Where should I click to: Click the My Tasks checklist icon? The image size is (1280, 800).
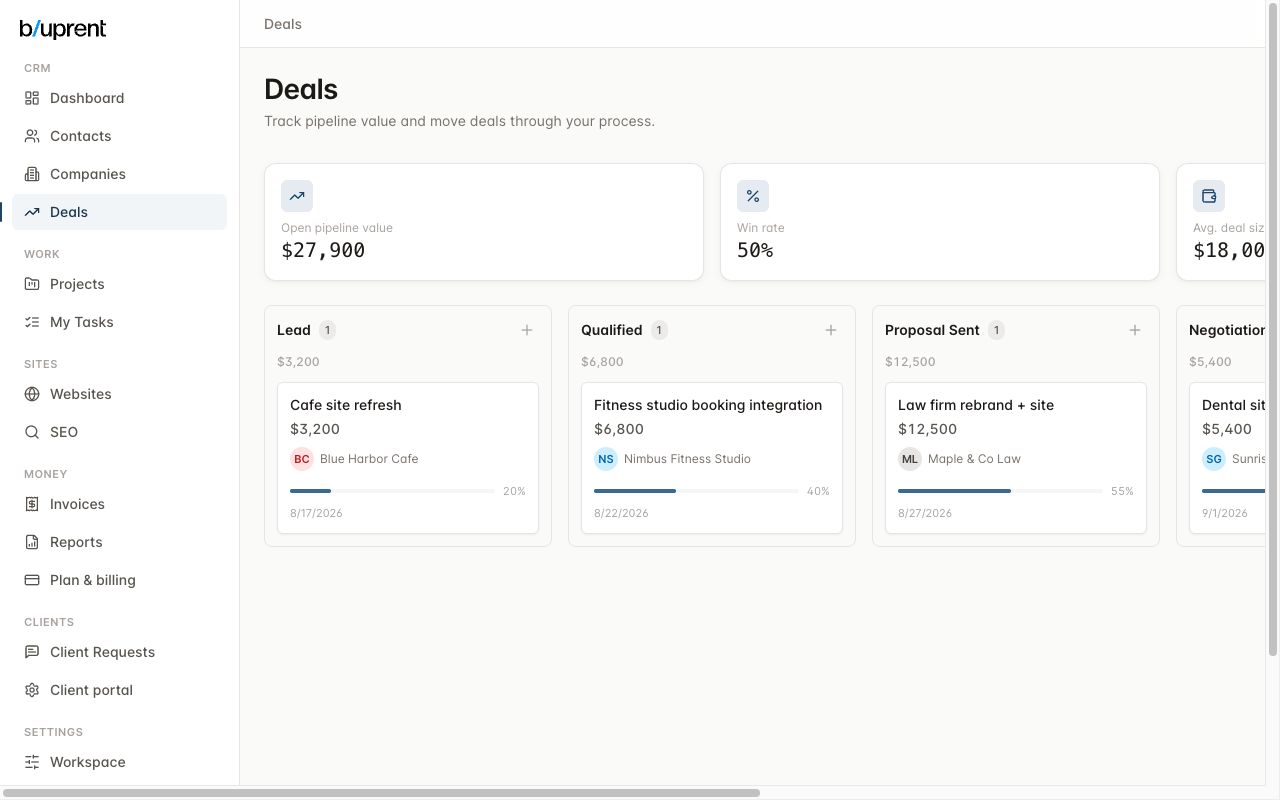click(32, 322)
